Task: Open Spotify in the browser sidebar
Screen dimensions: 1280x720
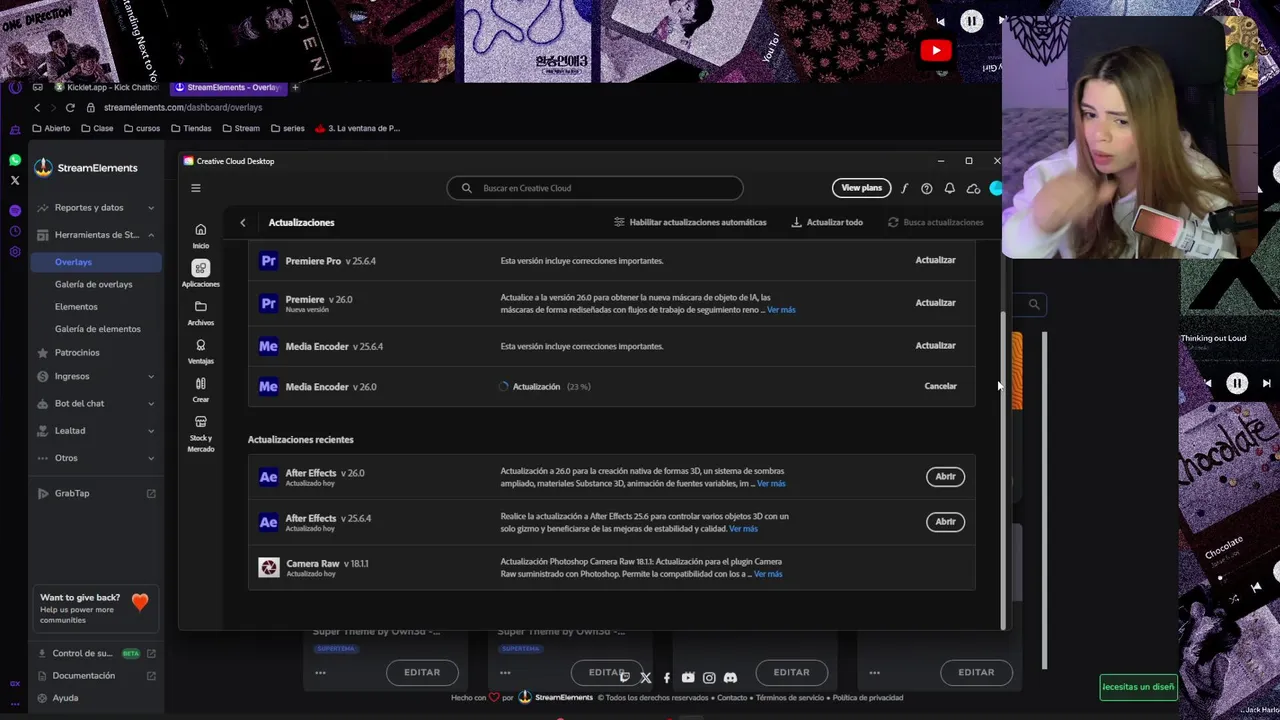Action: pos(15,211)
